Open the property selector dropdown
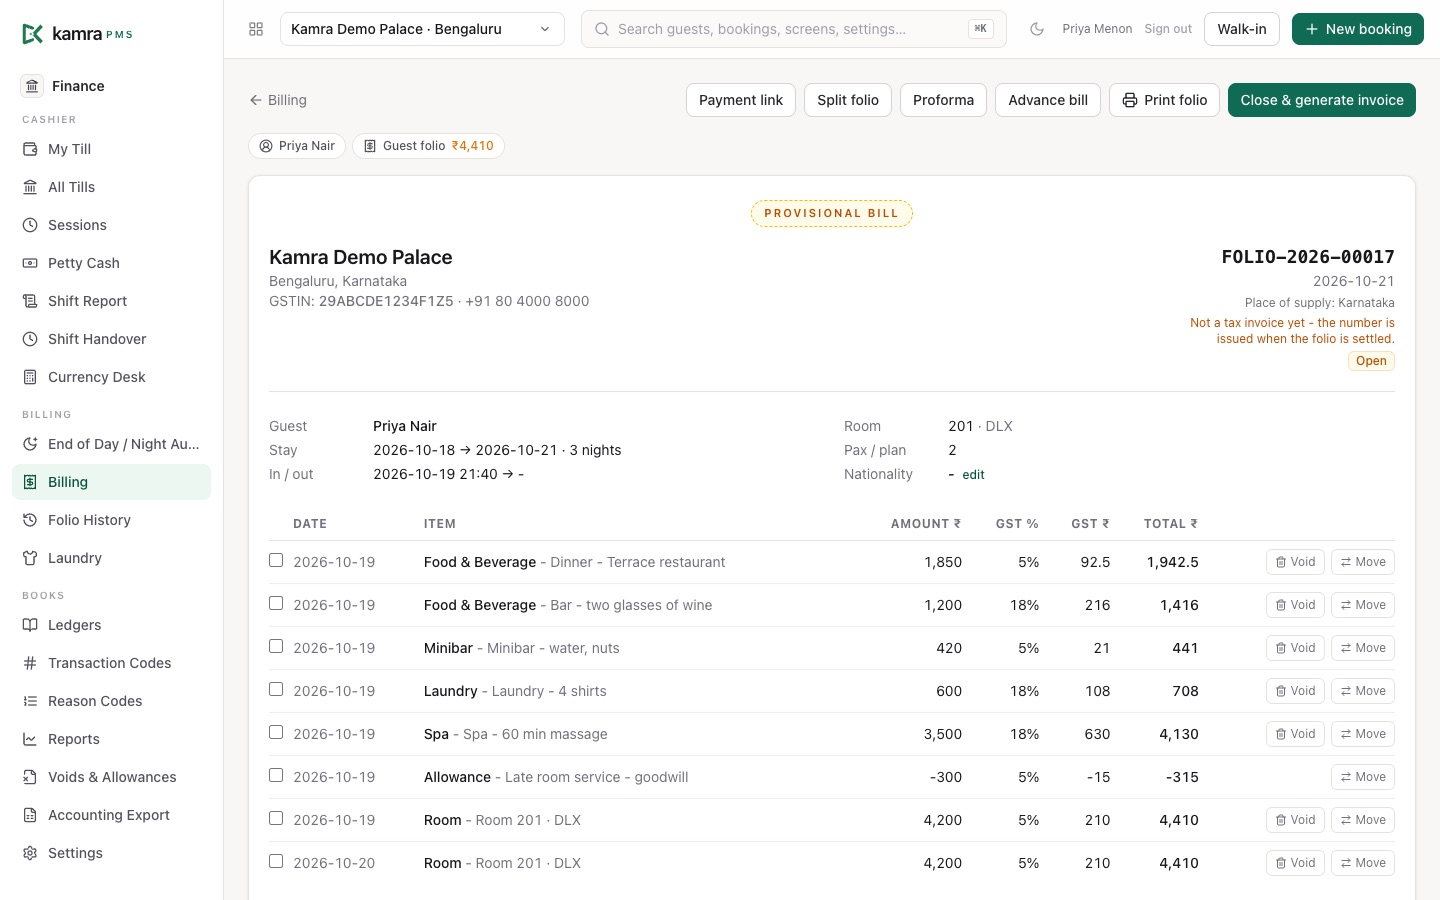Screen dimensions: 1440x900 (x=422, y=29)
